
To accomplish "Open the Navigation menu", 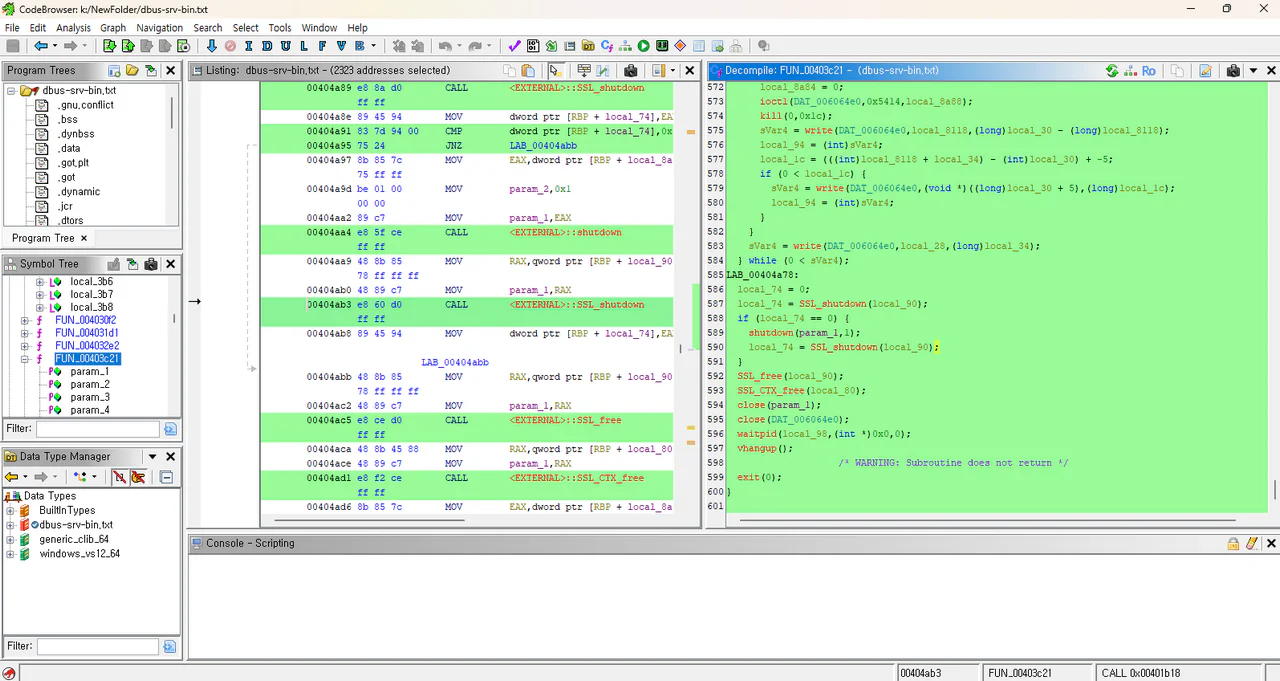I will pyautogui.click(x=160, y=28).
